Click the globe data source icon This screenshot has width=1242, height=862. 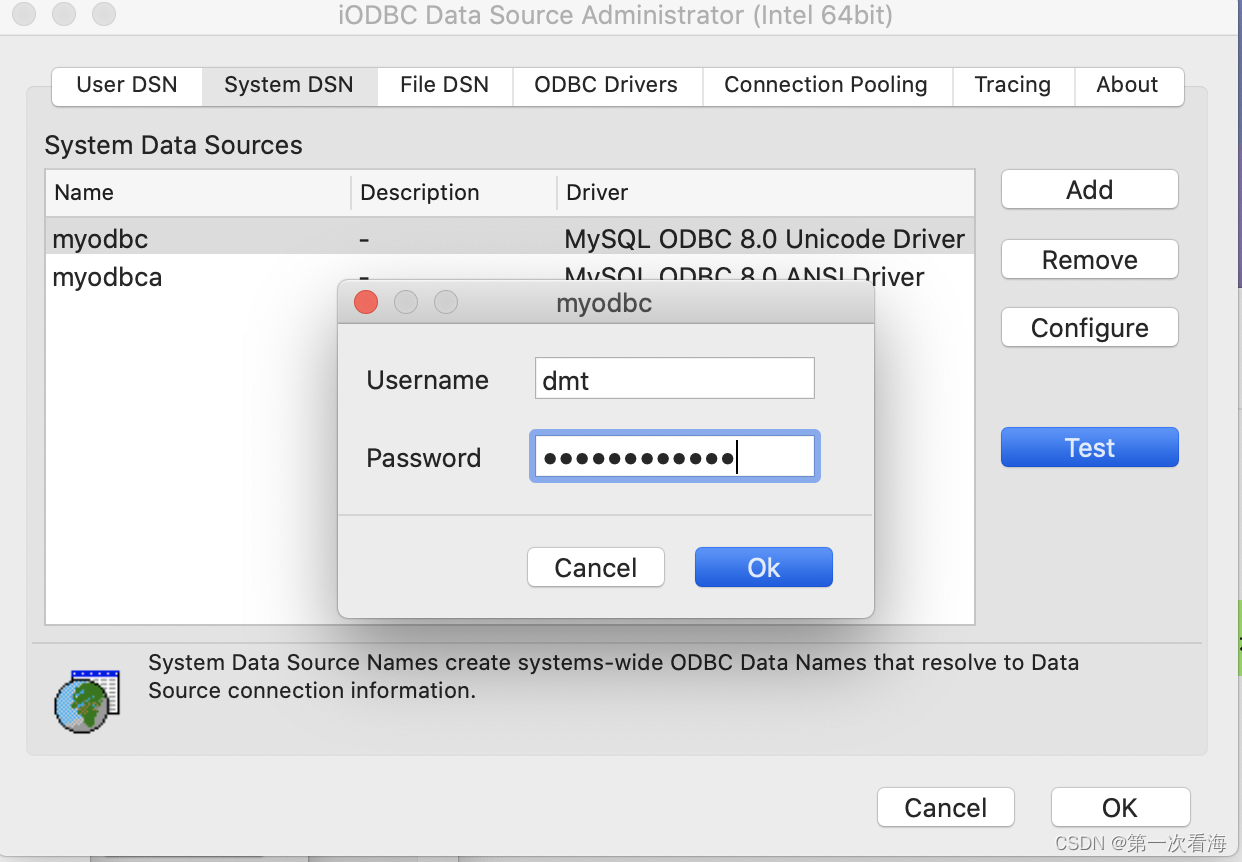(87, 701)
